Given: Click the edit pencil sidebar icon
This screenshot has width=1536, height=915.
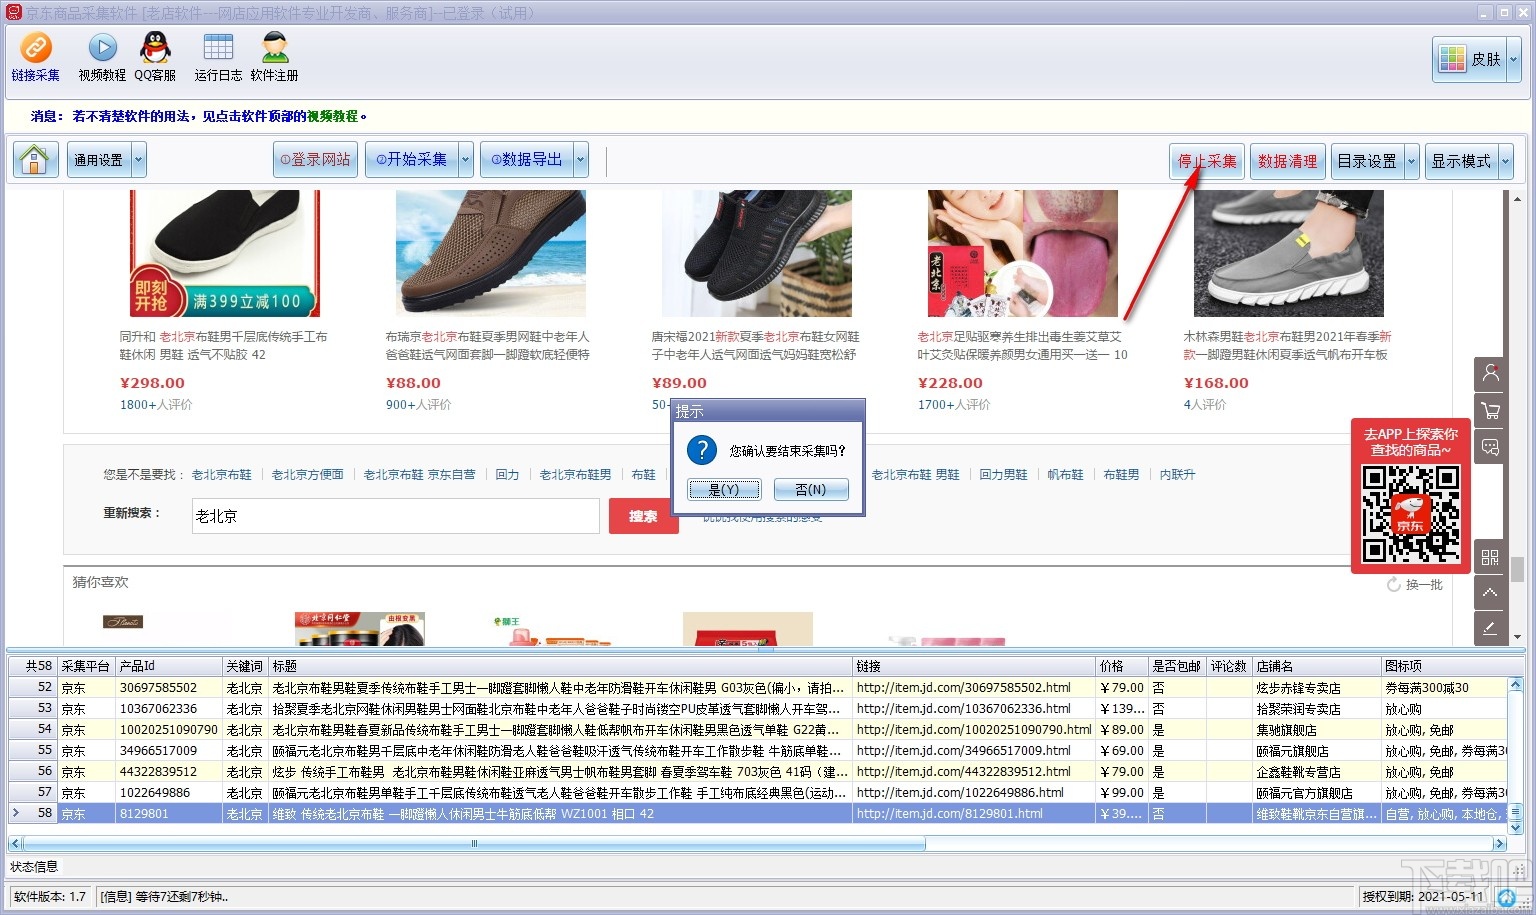Looking at the screenshot, I should click(x=1490, y=628).
